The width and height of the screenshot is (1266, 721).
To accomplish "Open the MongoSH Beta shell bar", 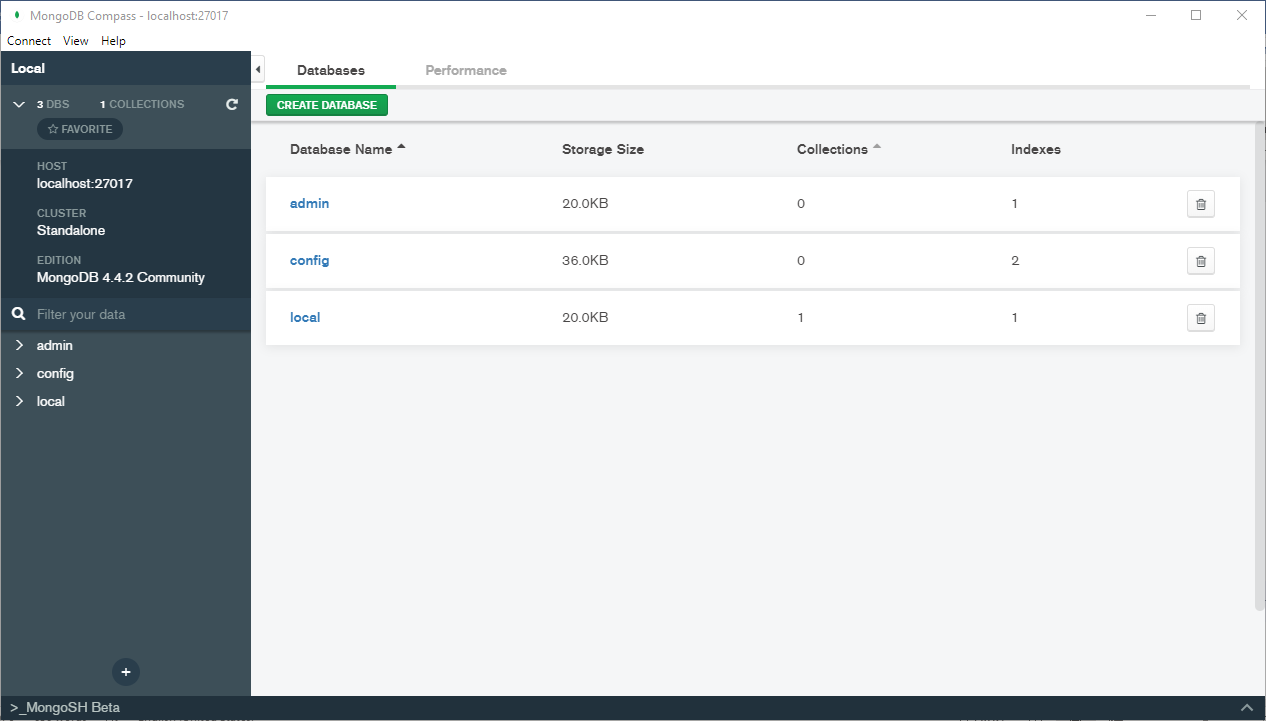I will [x=633, y=707].
